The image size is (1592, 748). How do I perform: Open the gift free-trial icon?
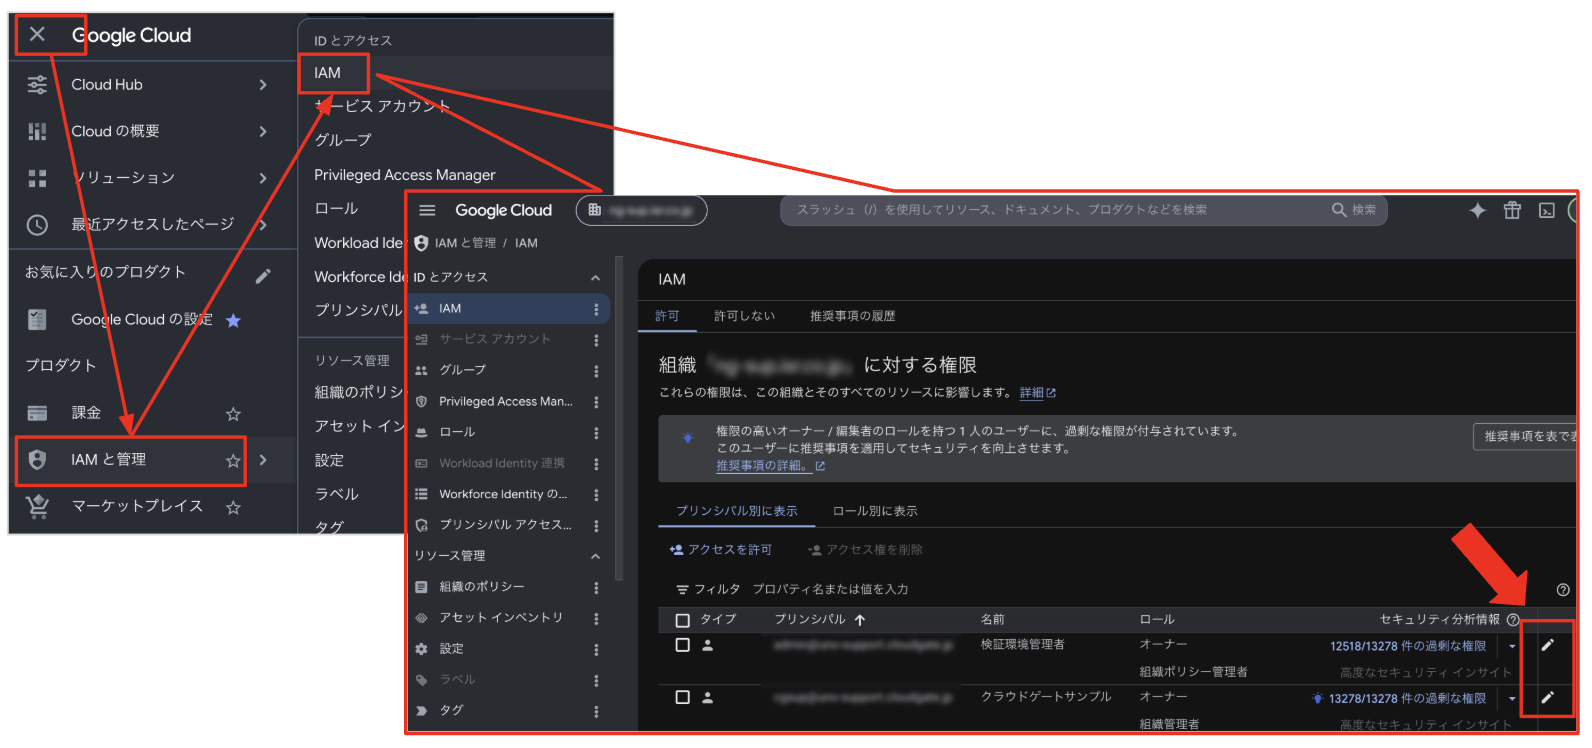[x=1512, y=210]
